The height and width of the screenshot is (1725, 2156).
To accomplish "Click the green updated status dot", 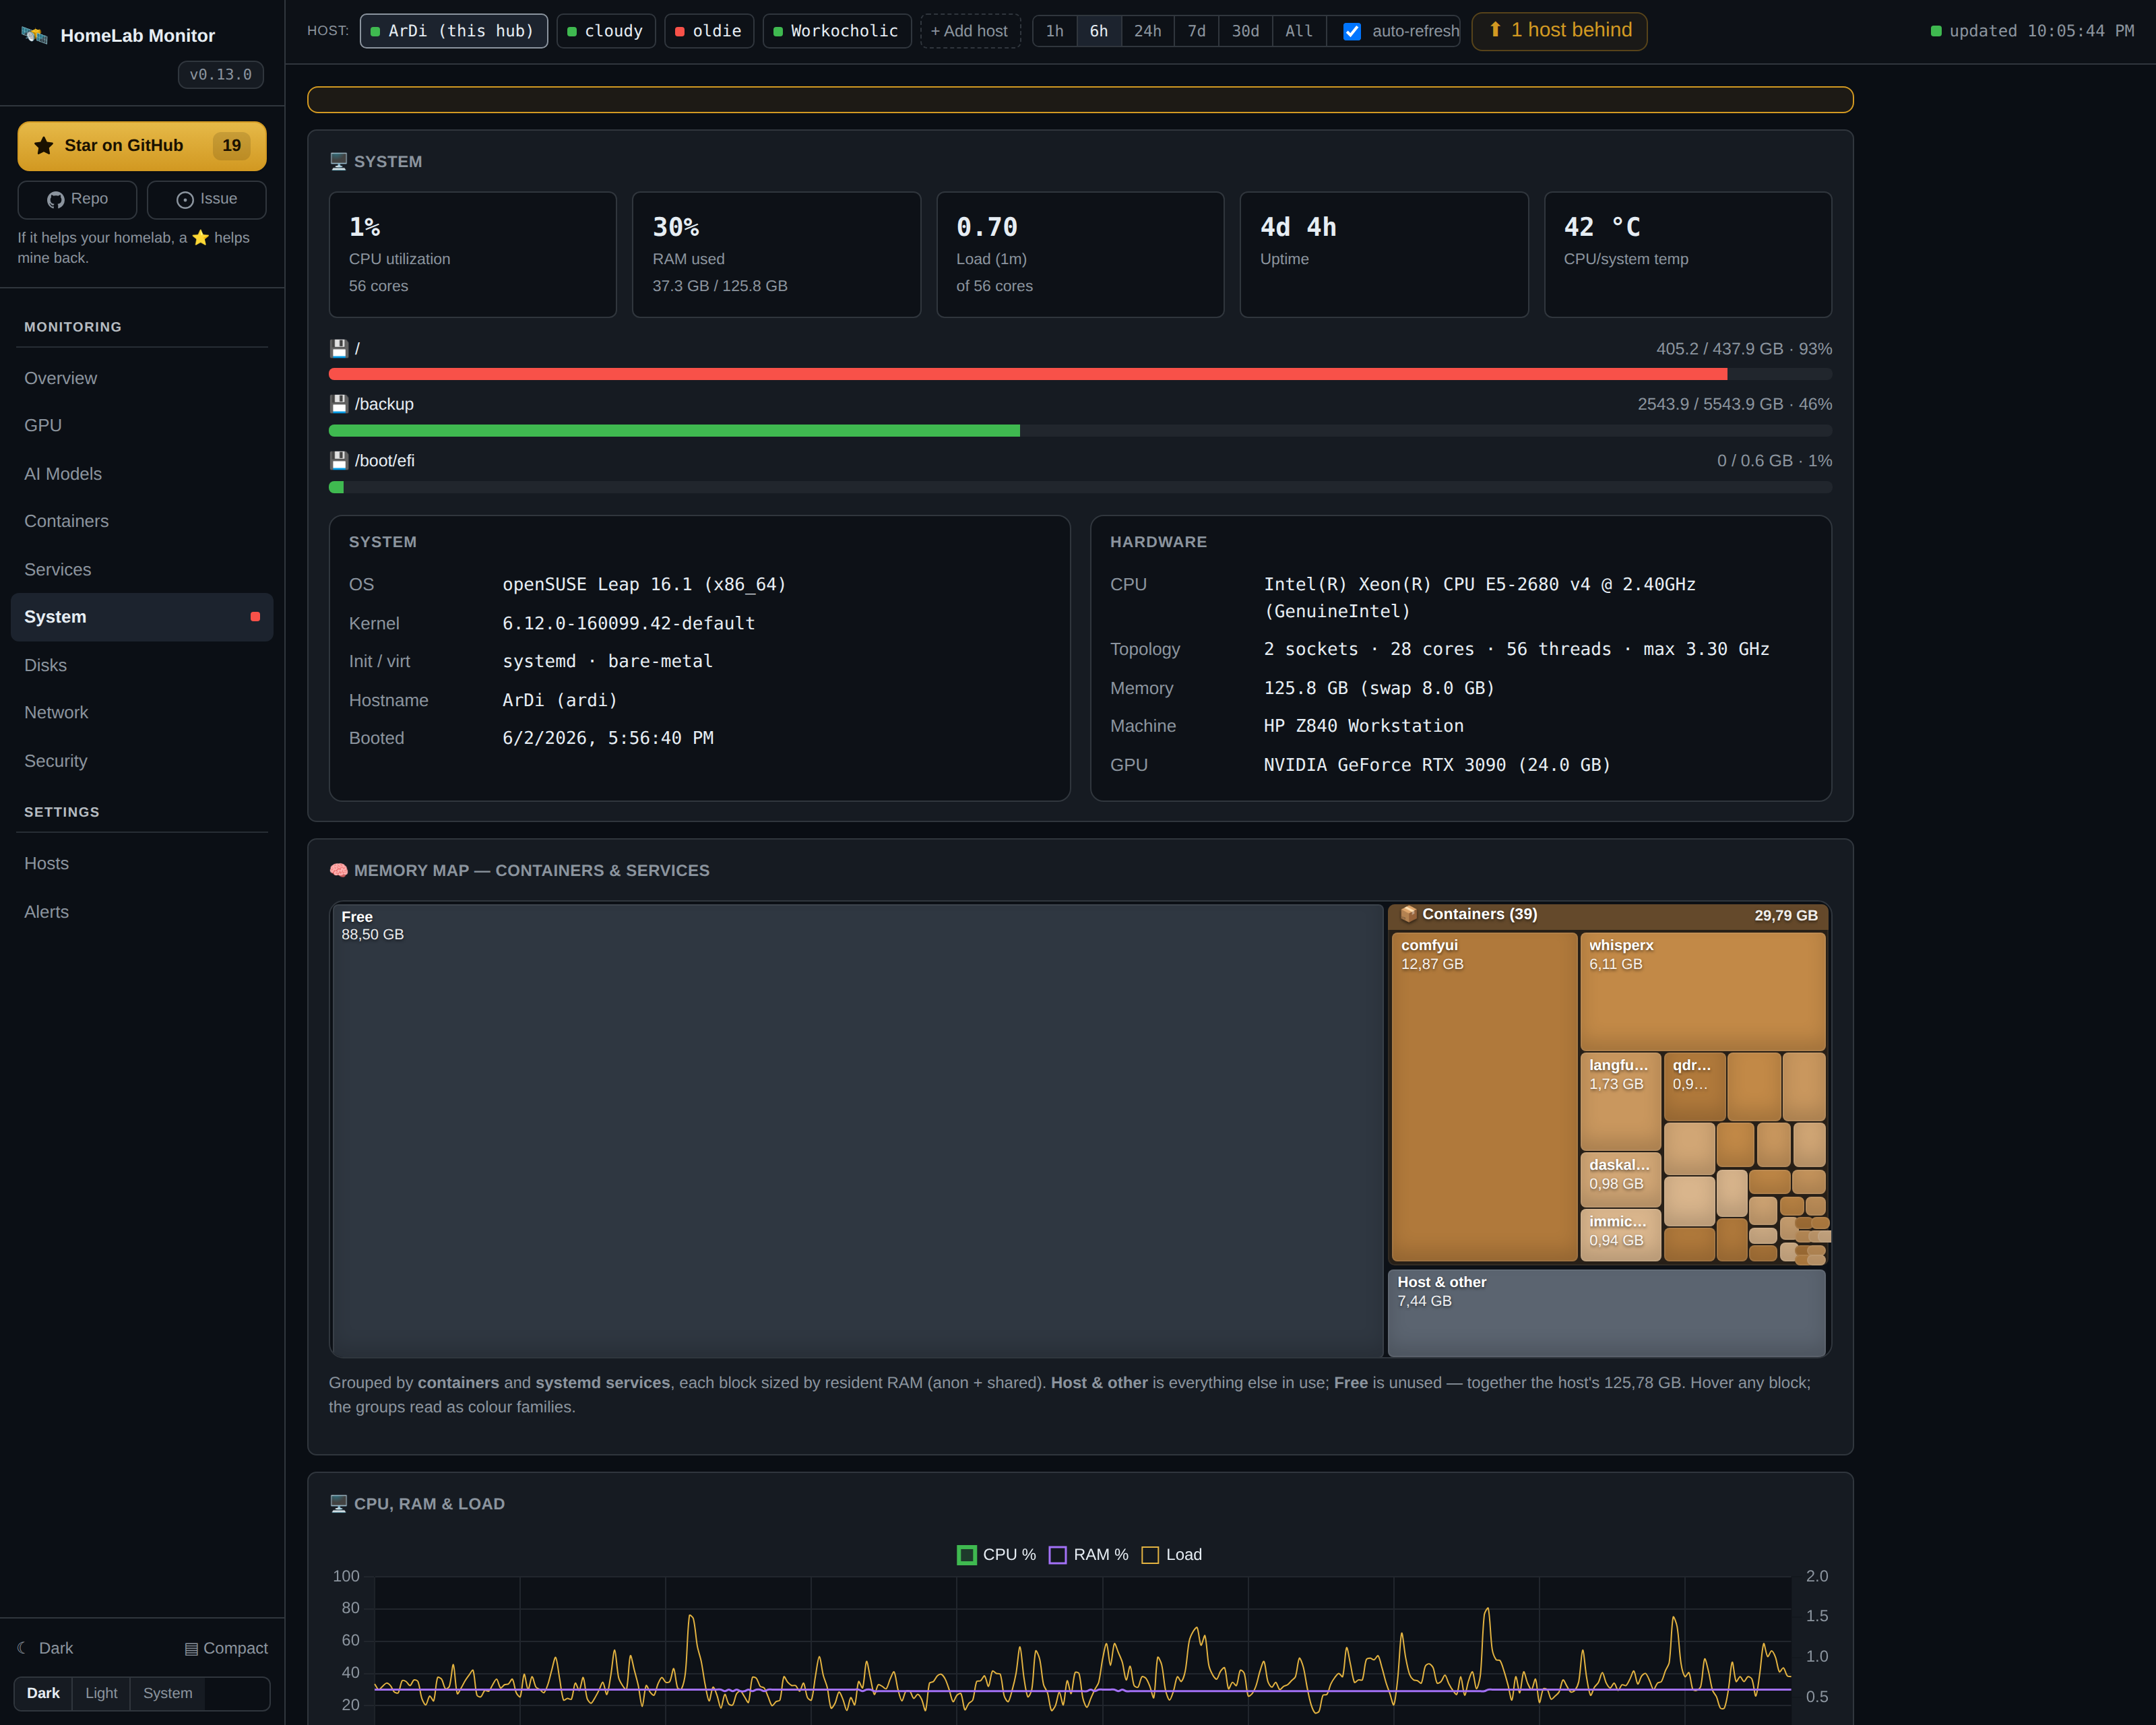I will pos(1936,31).
